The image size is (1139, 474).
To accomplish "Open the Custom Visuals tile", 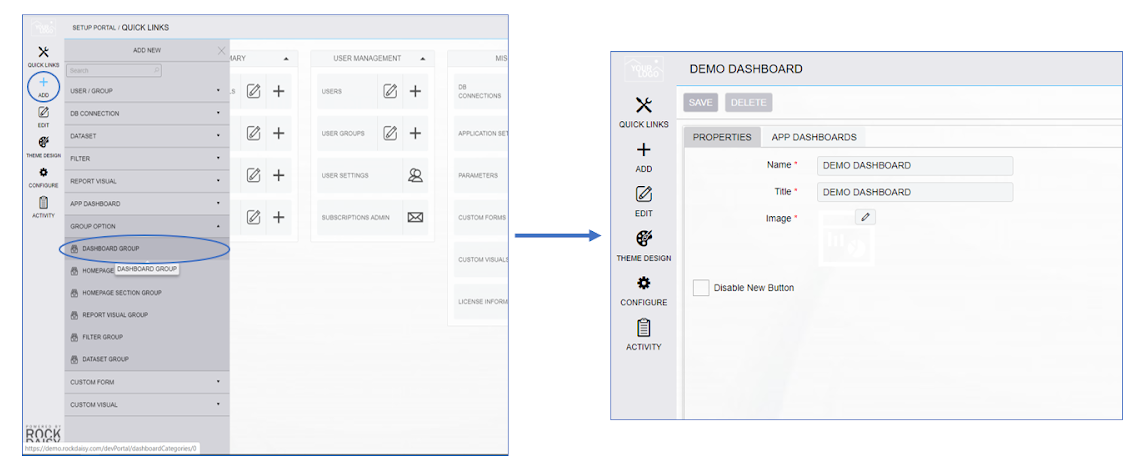I will [x=481, y=259].
